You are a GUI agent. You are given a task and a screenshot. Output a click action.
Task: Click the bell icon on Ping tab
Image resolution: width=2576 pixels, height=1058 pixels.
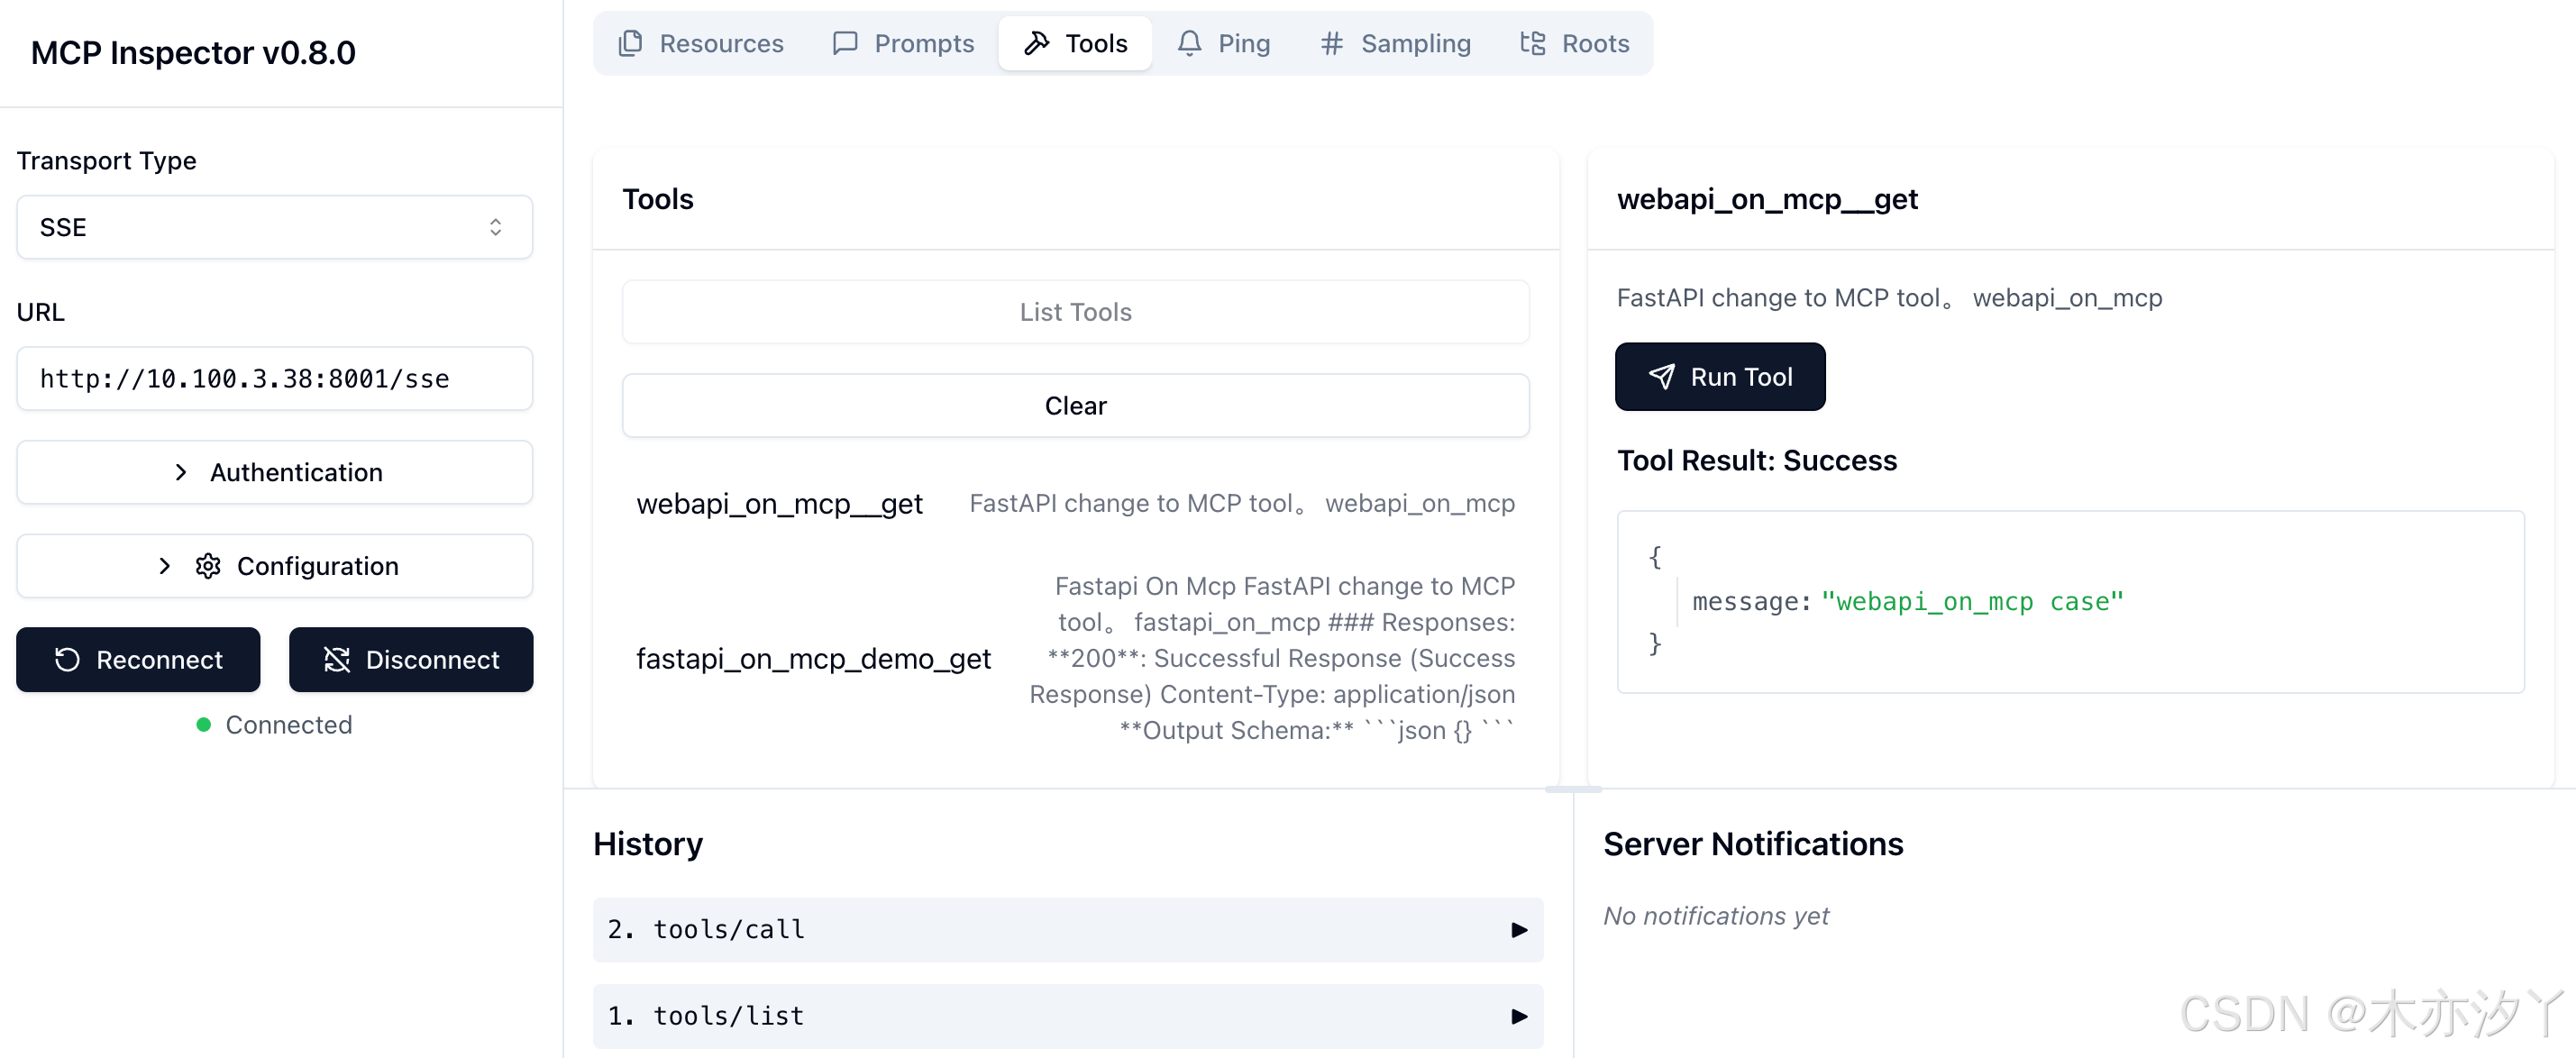1189,44
